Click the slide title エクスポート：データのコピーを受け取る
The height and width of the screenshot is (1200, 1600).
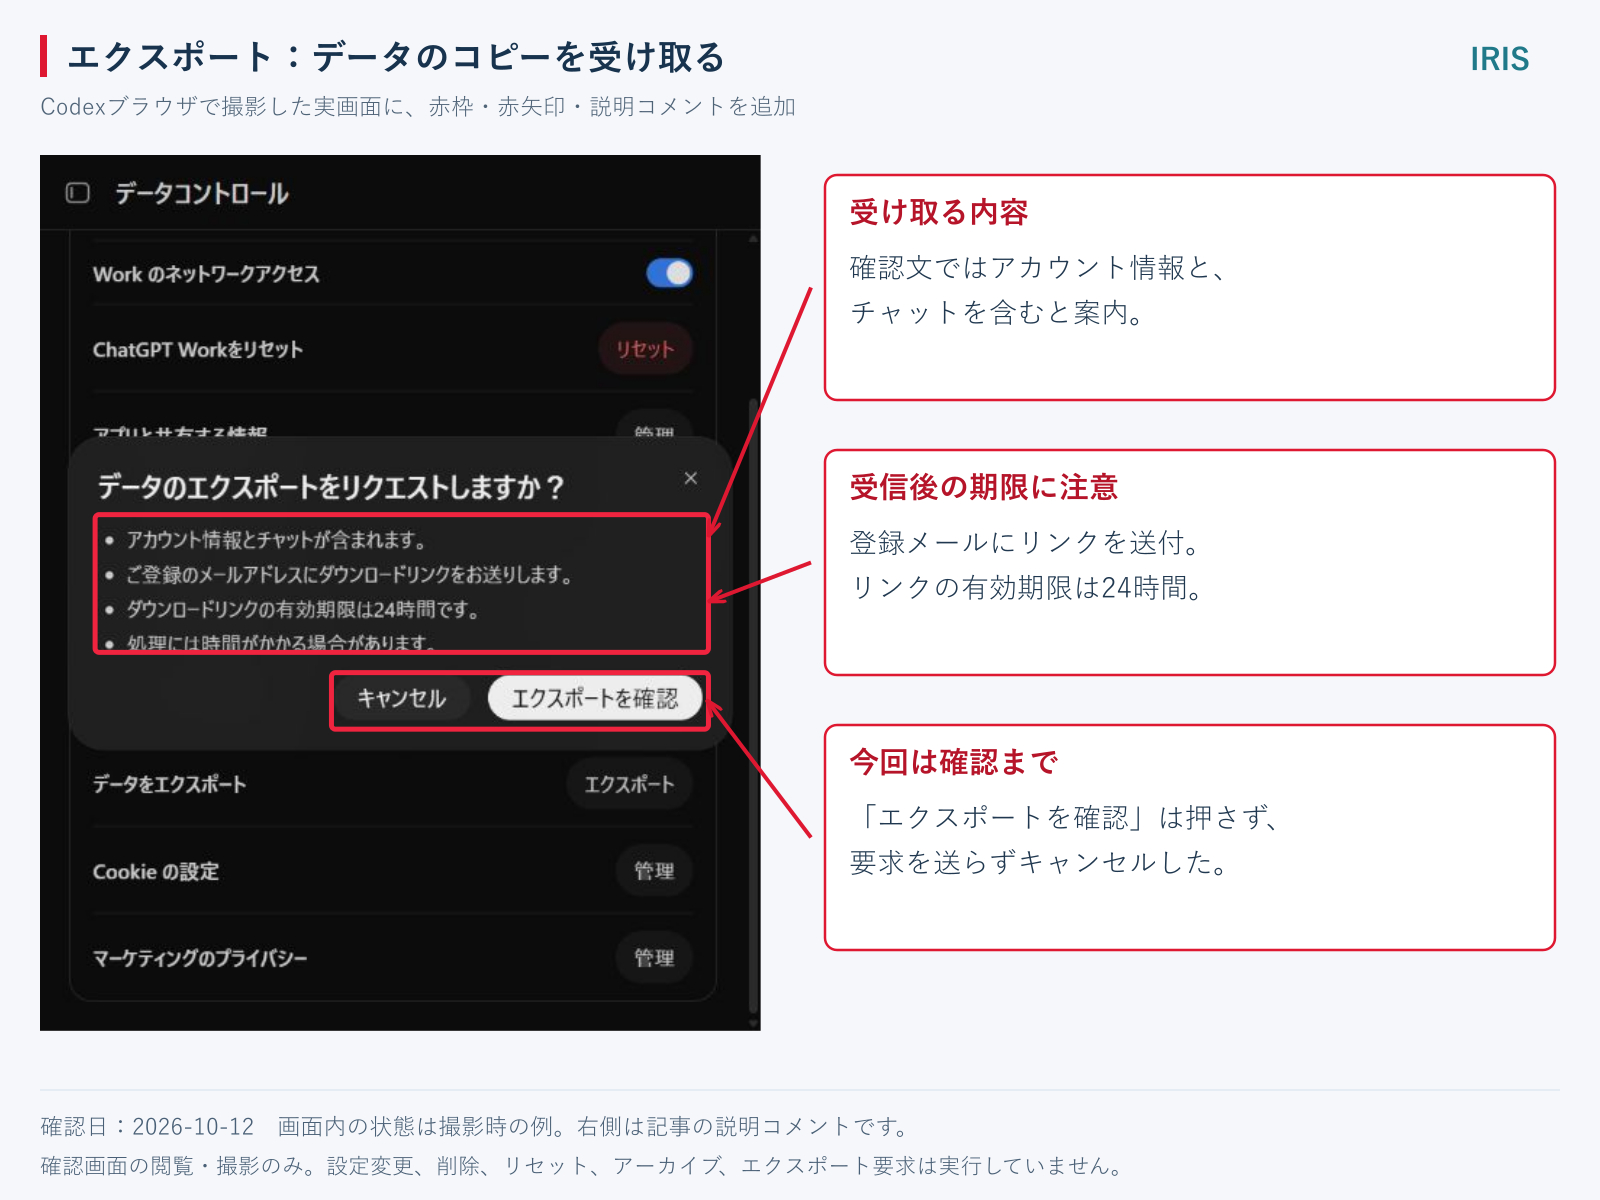coord(396,57)
